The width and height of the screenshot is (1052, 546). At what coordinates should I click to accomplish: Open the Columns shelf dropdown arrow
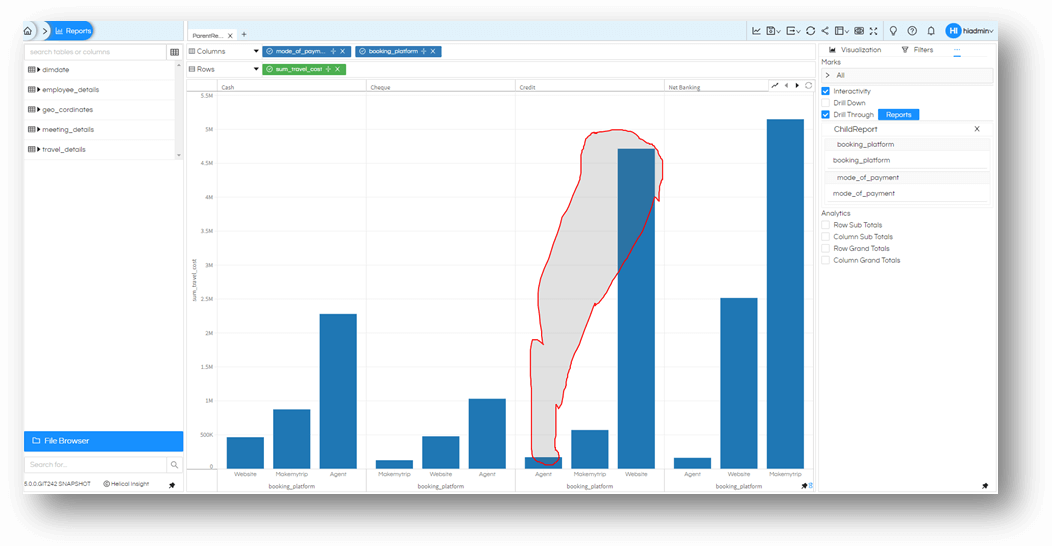(256, 52)
